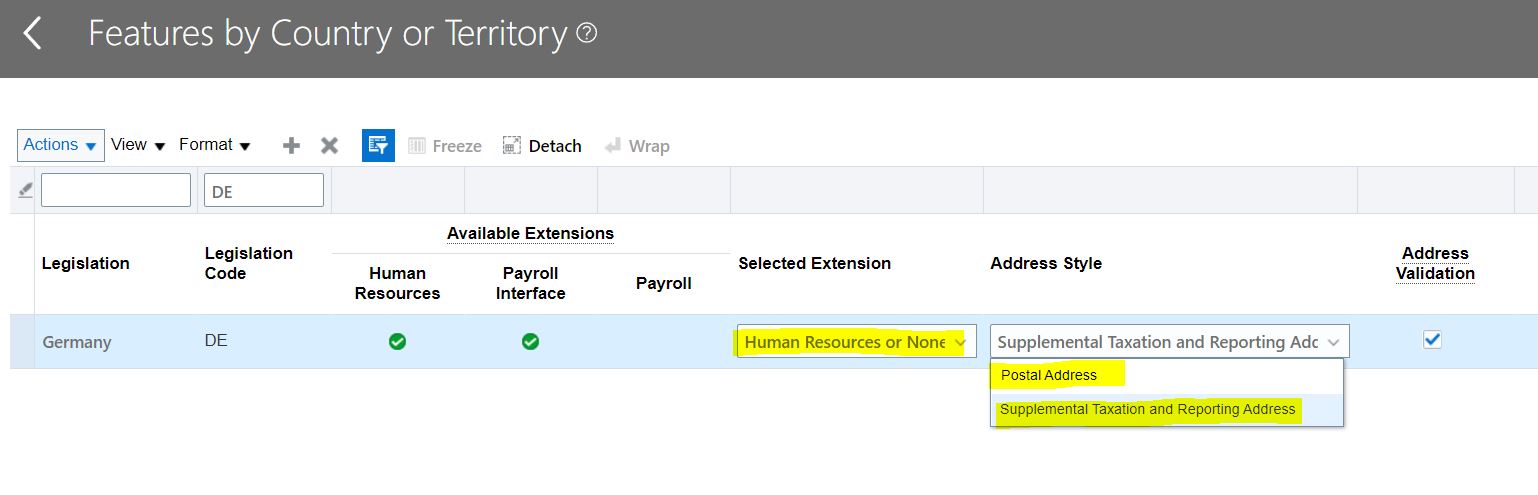This screenshot has width=1538, height=495.
Task: Click Germany's Human Resources green check icon
Action: [397, 342]
